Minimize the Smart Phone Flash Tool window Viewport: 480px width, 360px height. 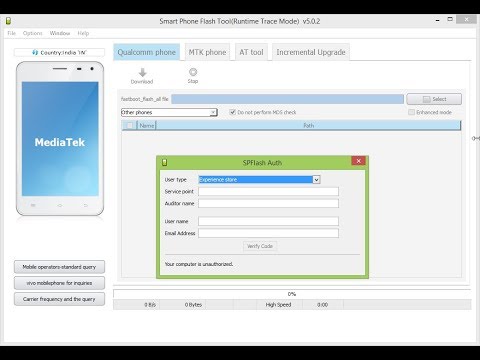point(437,20)
